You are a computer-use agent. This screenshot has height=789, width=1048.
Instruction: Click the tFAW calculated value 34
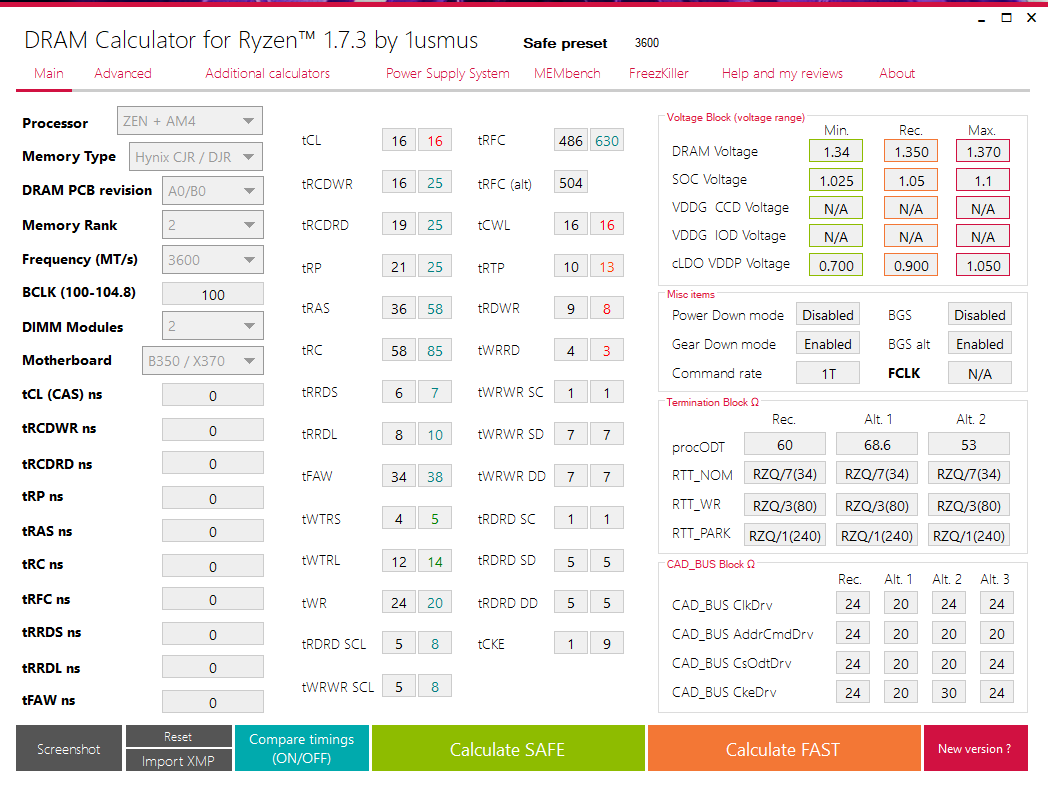click(399, 476)
